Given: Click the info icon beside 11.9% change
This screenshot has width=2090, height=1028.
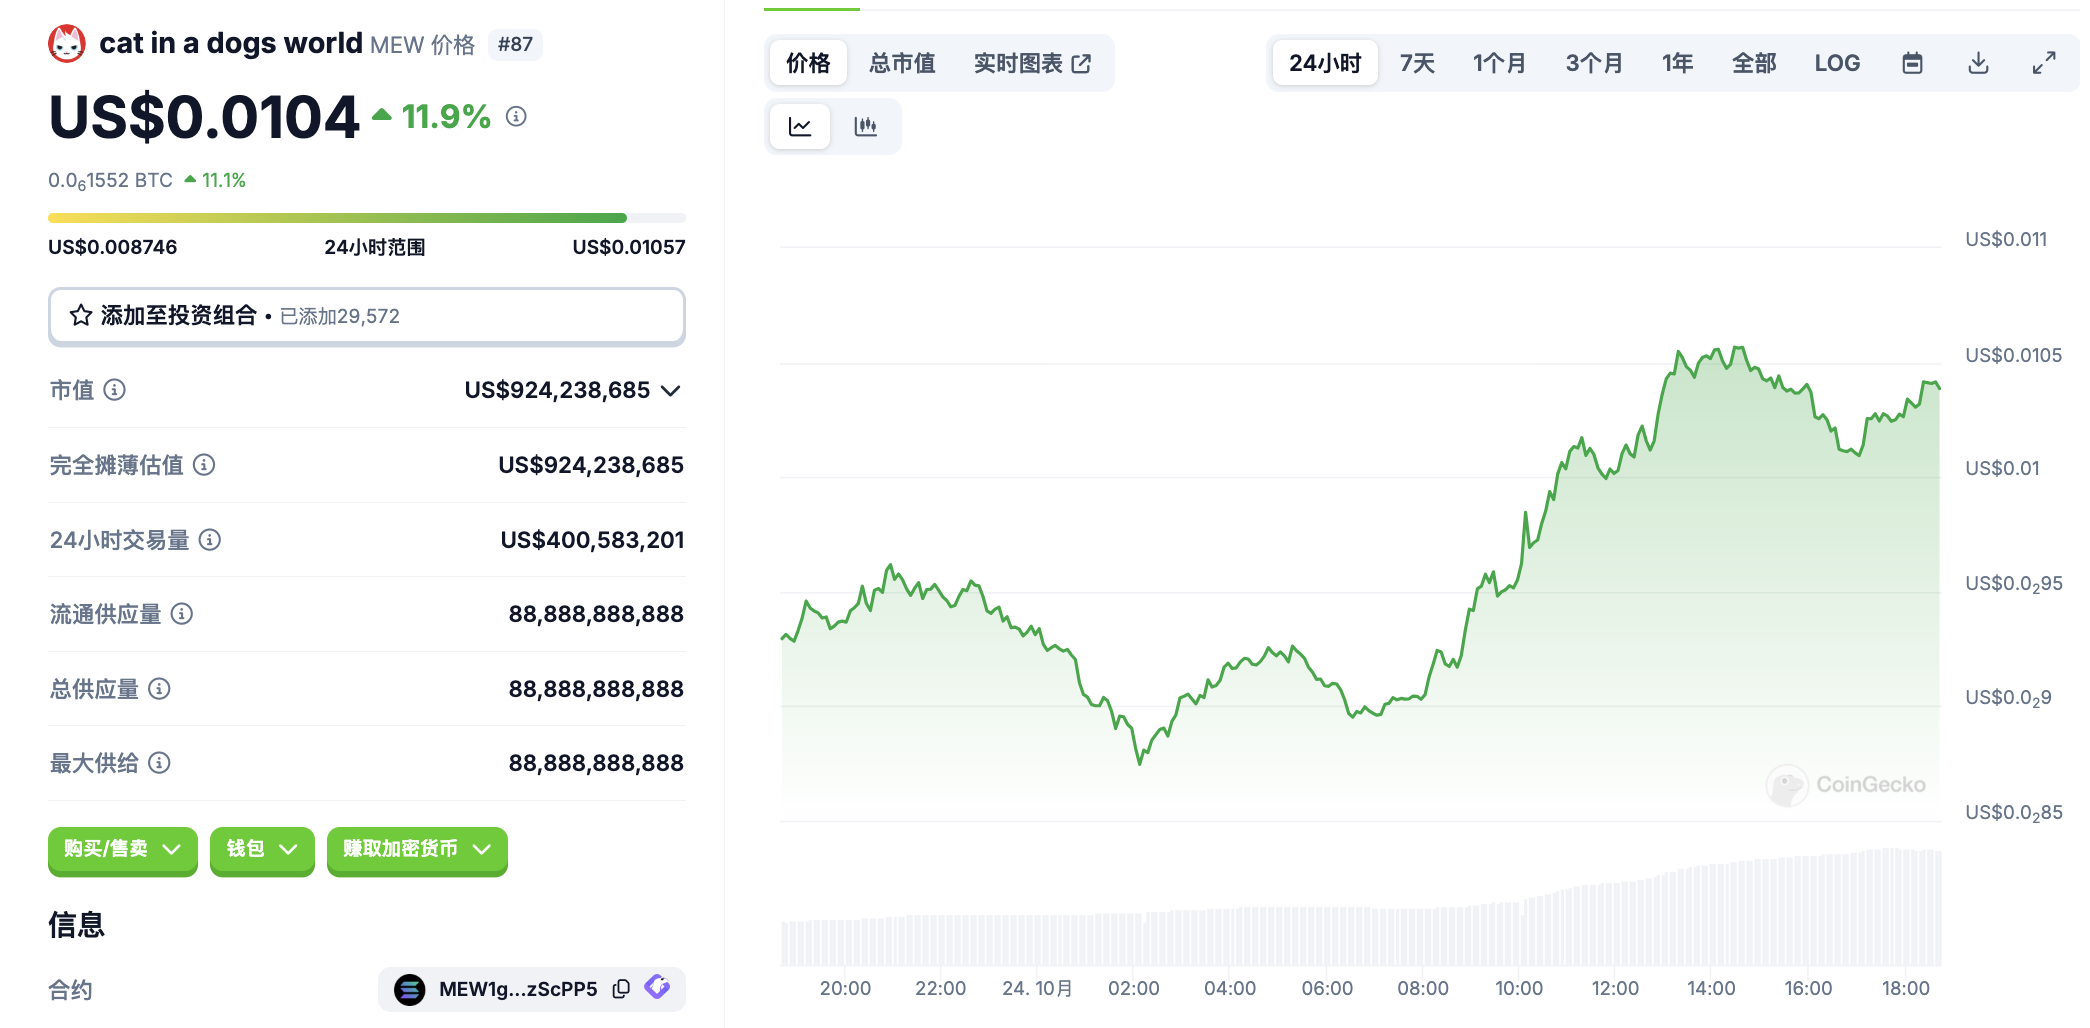Looking at the screenshot, I should pyautogui.click(x=516, y=117).
